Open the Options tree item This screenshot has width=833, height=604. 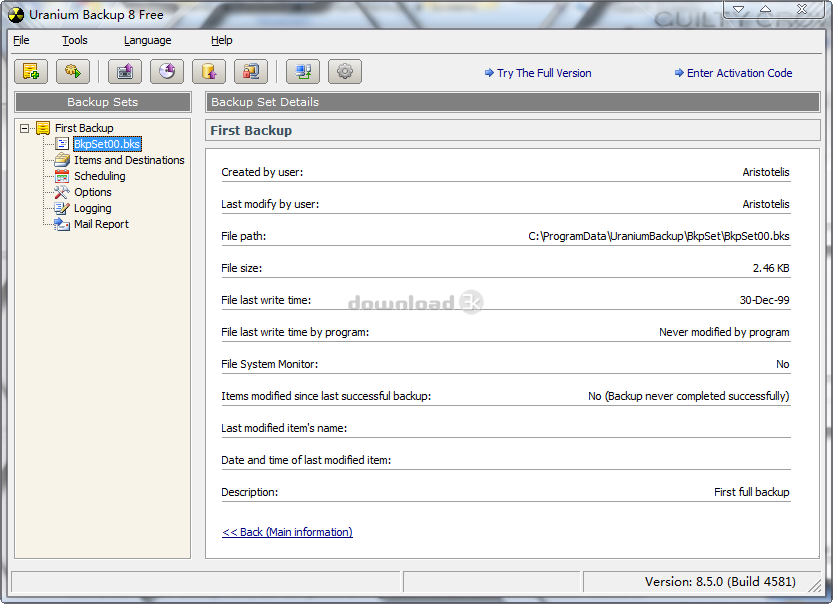tap(92, 192)
